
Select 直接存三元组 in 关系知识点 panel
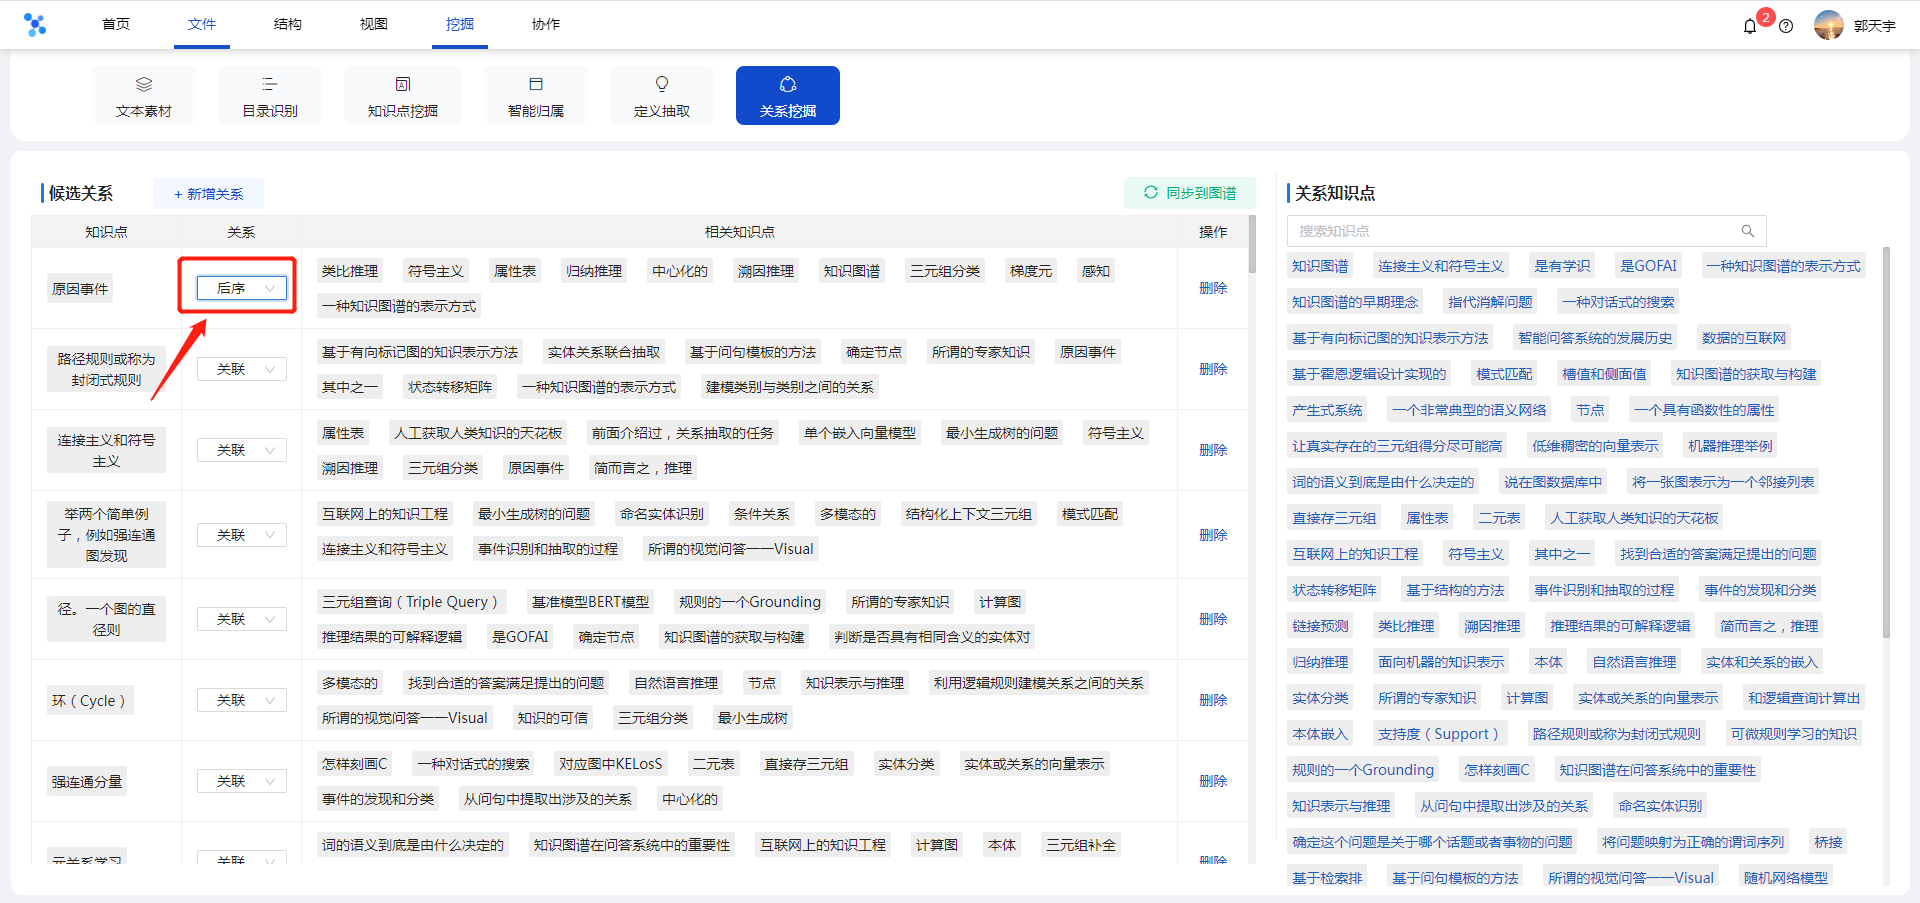(1334, 518)
